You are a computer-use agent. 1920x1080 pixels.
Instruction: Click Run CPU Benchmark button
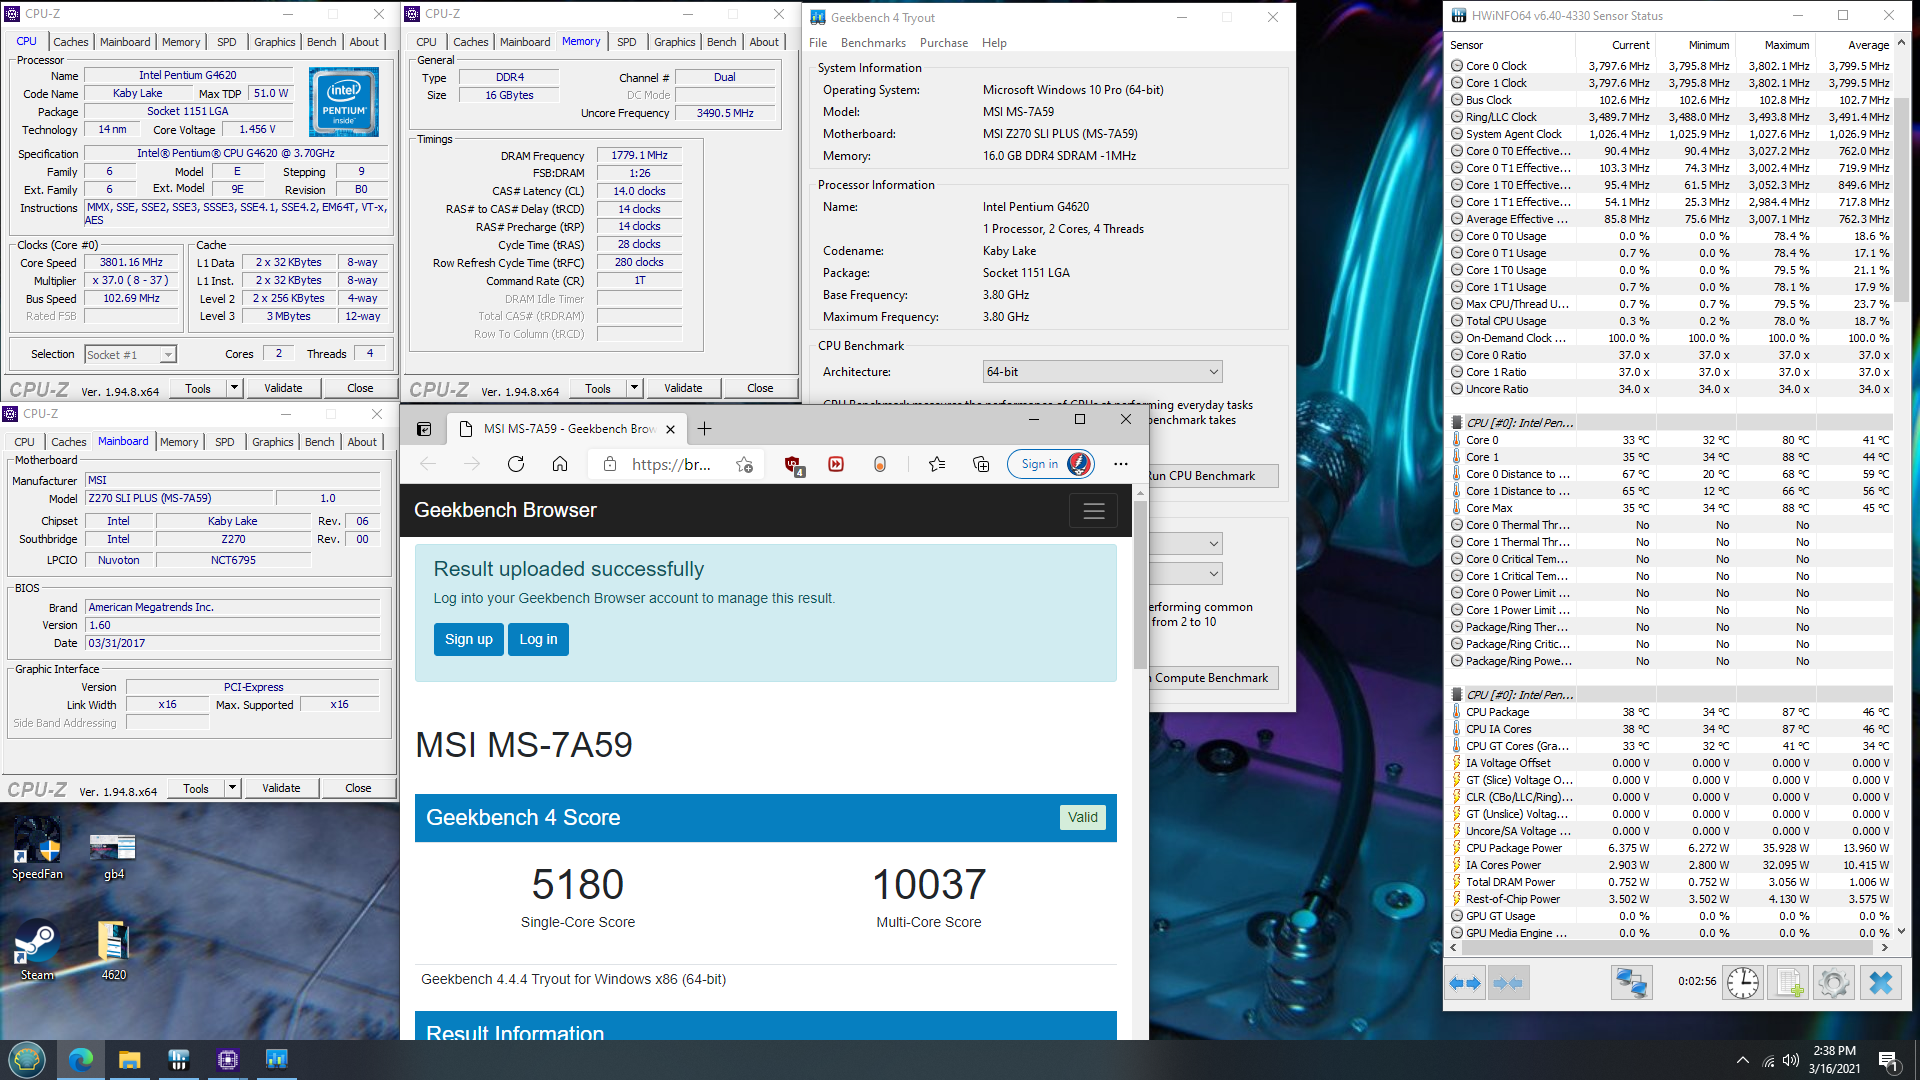pos(1212,476)
